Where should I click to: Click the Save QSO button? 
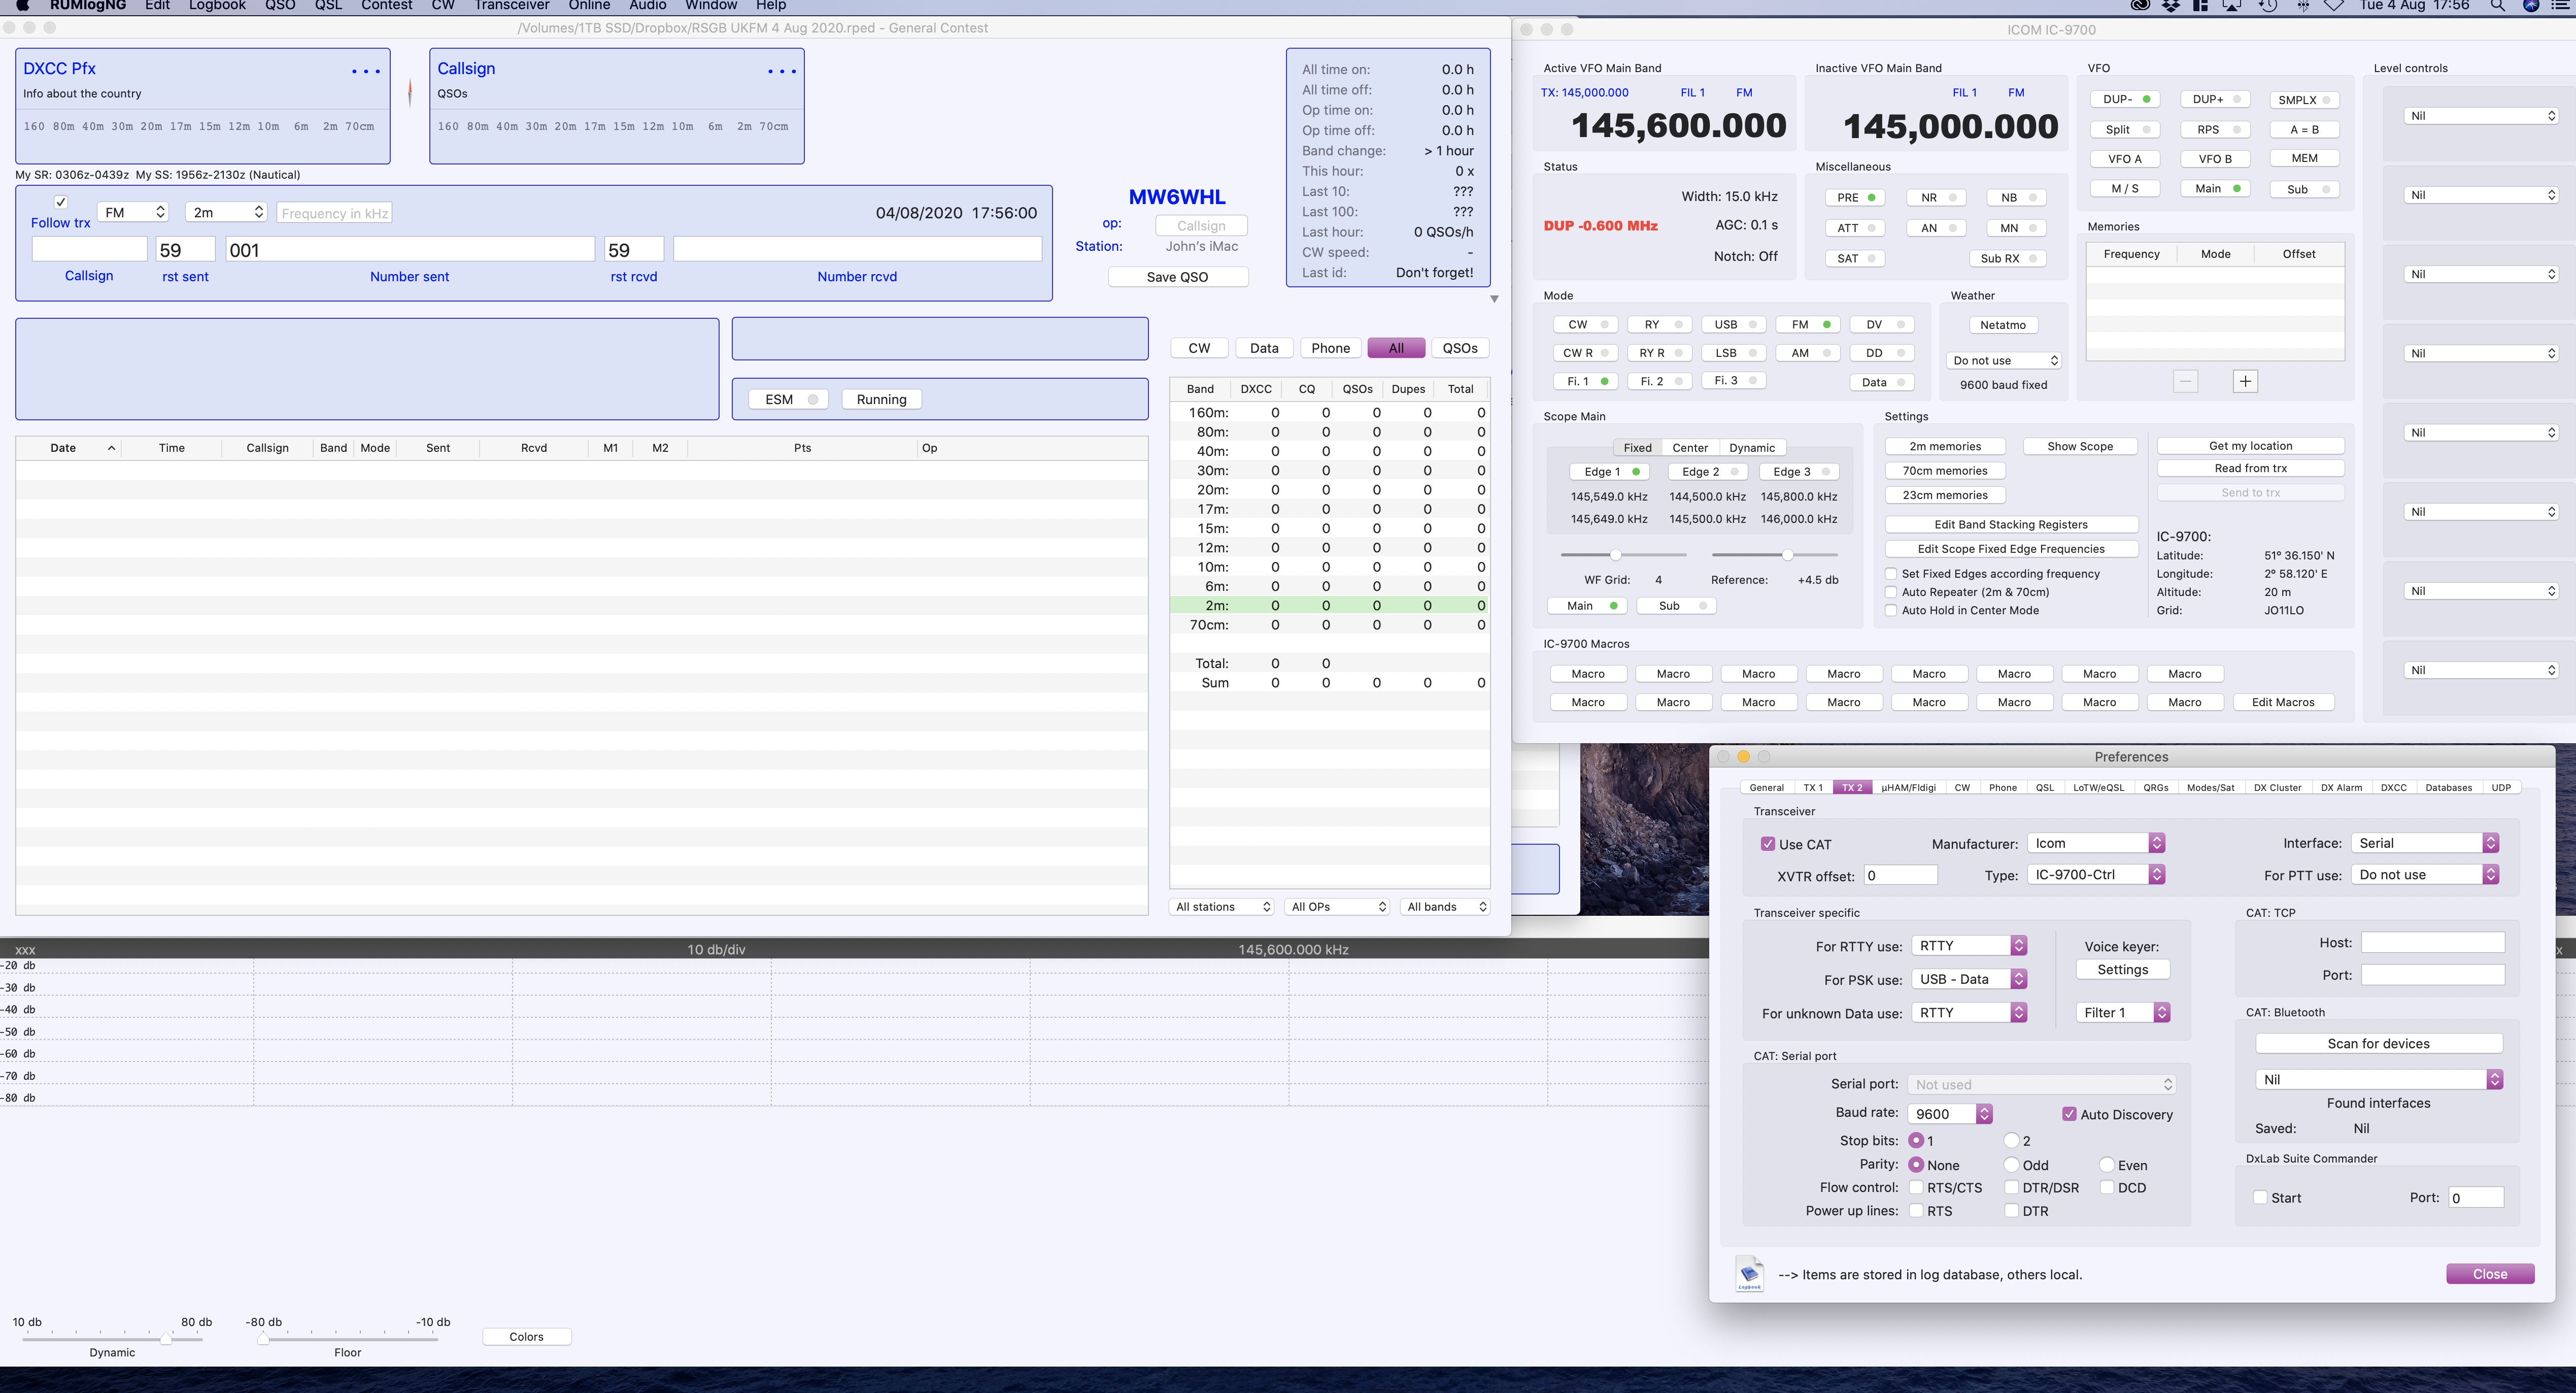[x=1177, y=277]
